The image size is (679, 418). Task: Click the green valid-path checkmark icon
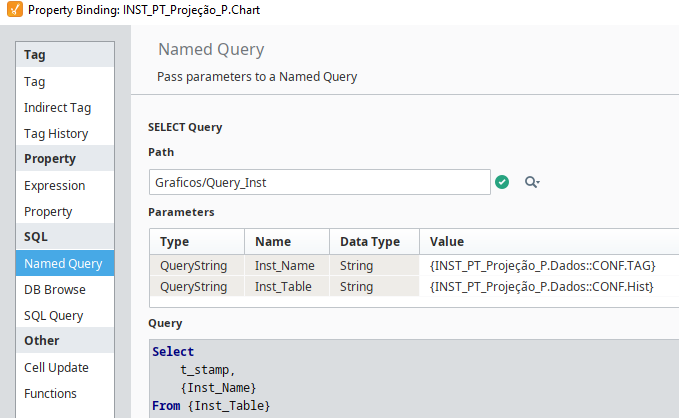coord(502,182)
